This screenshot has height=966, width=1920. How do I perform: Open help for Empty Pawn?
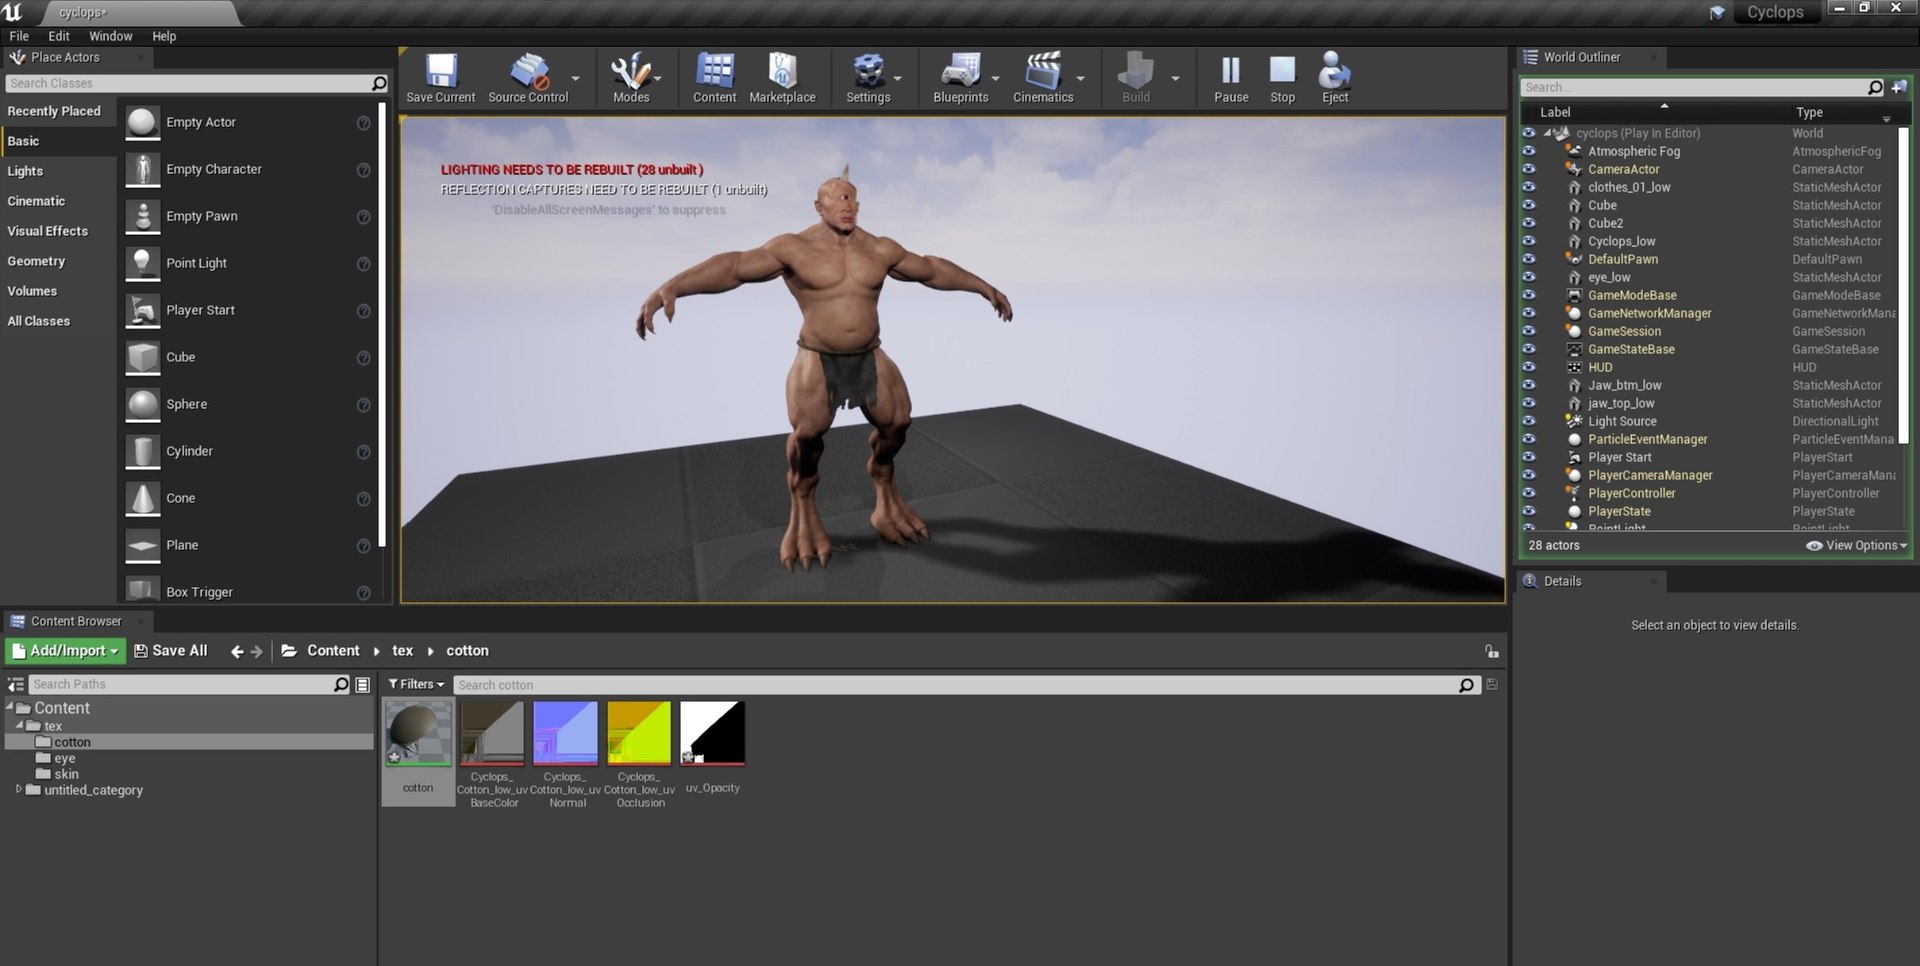tap(364, 217)
